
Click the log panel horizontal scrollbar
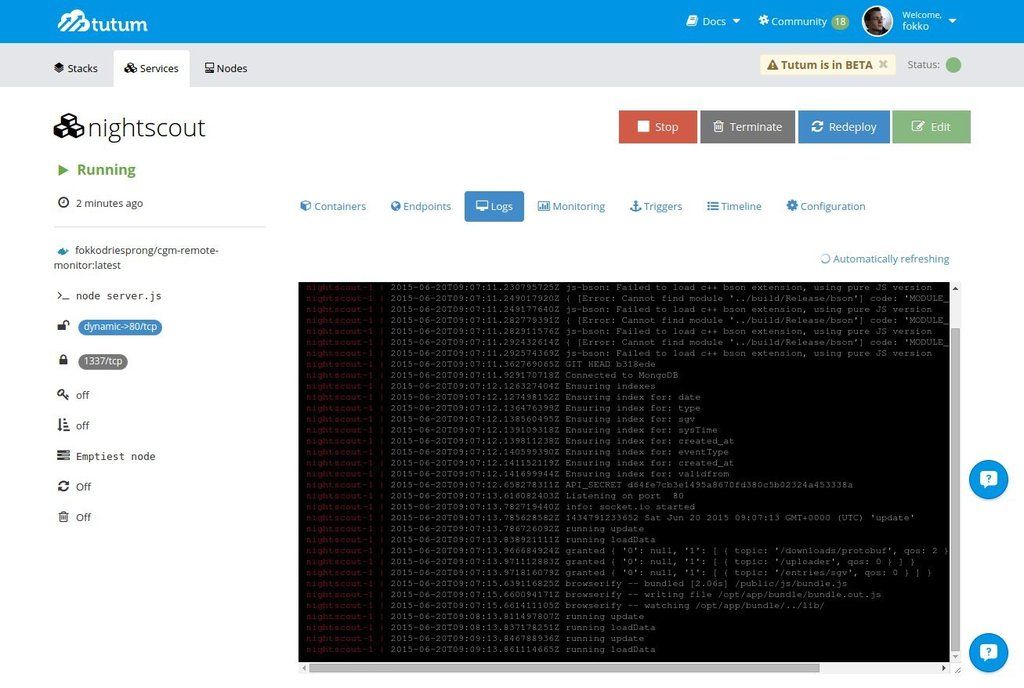564,668
